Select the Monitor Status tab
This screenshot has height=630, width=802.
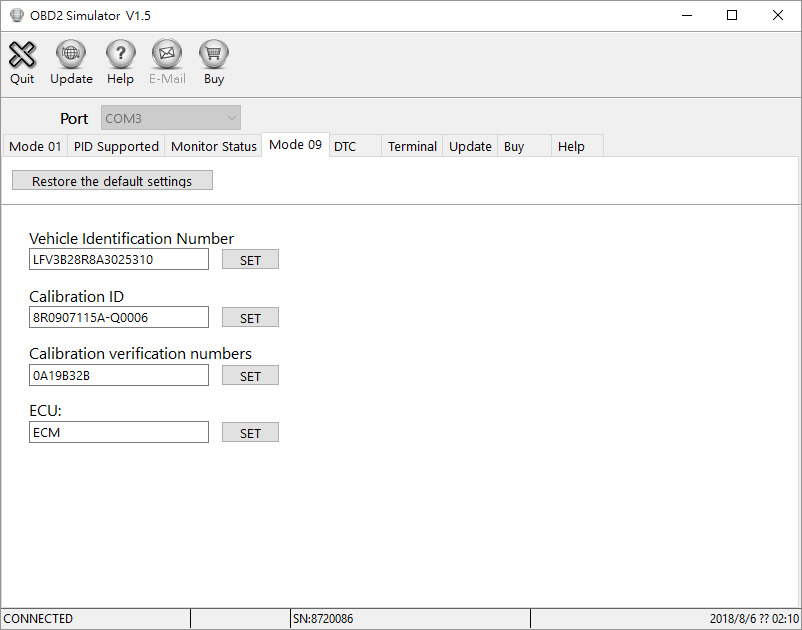tap(213, 146)
